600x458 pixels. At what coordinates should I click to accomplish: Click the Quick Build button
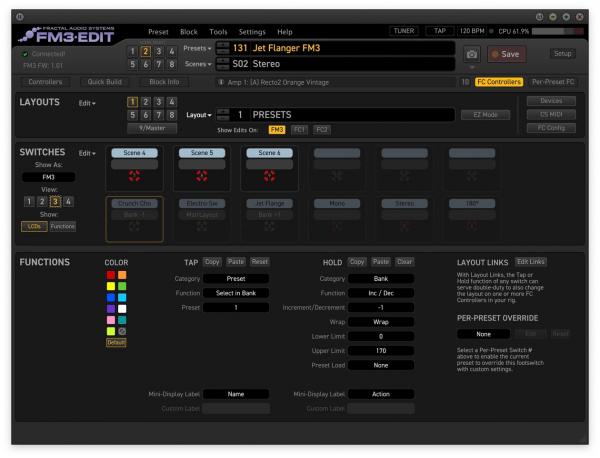point(104,82)
